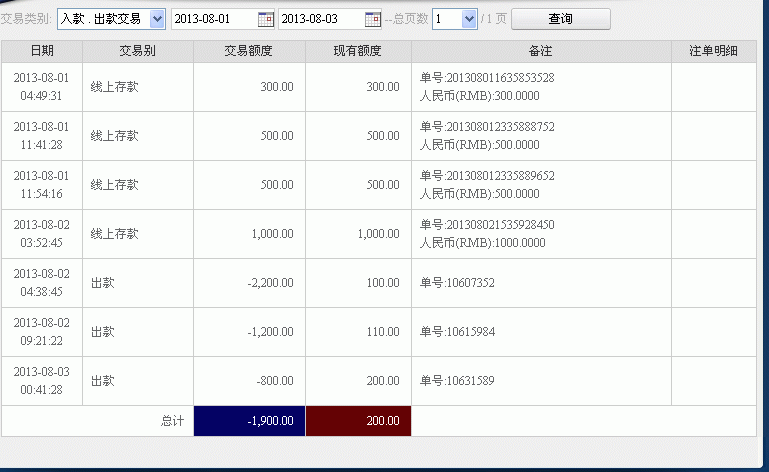Click the 总计 total label
The width and height of the screenshot is (769, 472).
[172, 421]
